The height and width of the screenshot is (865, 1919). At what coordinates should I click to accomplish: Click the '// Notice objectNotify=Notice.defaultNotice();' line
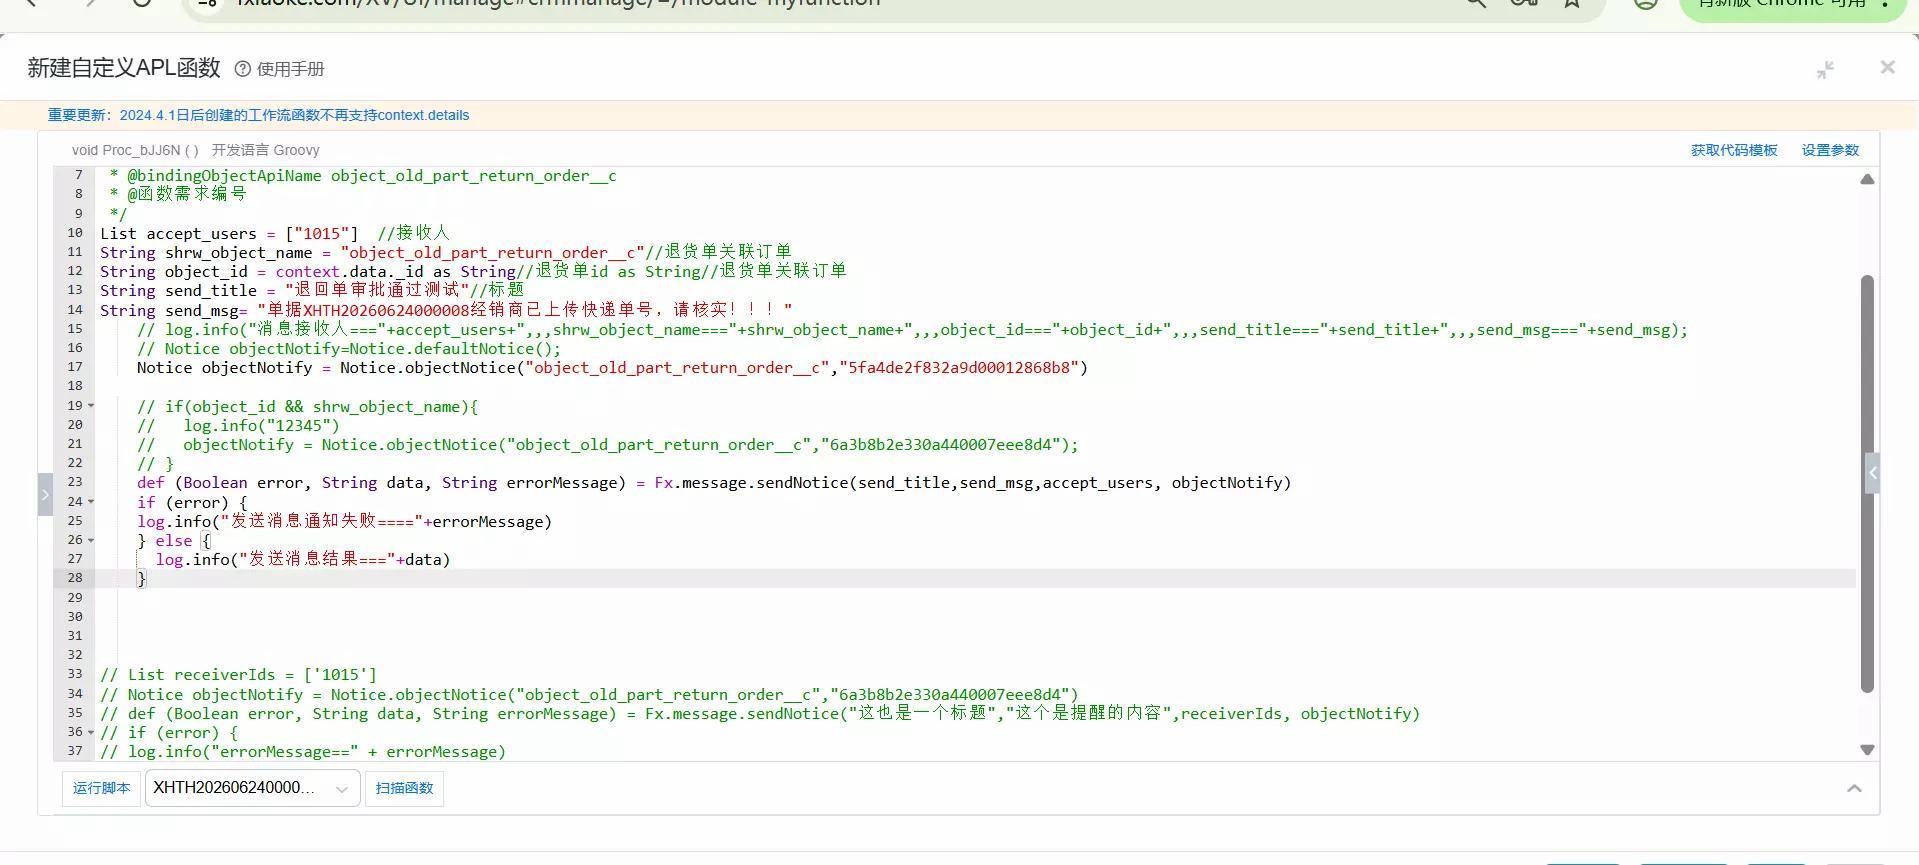point(349,348)
